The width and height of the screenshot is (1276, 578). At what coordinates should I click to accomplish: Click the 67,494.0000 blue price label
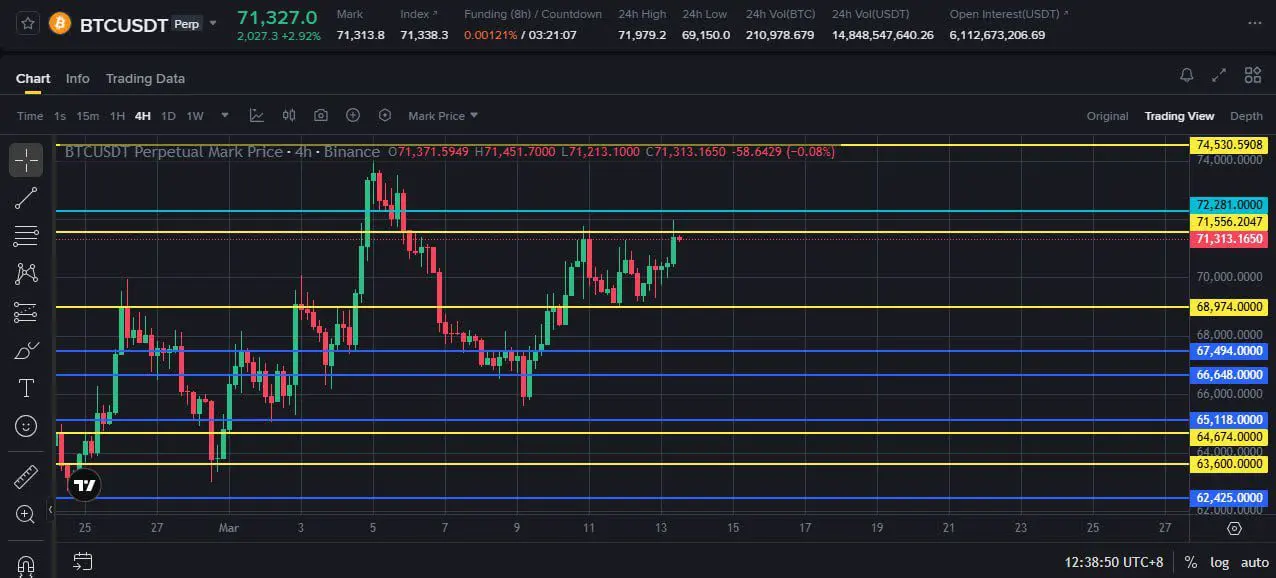pos(1229,351)
